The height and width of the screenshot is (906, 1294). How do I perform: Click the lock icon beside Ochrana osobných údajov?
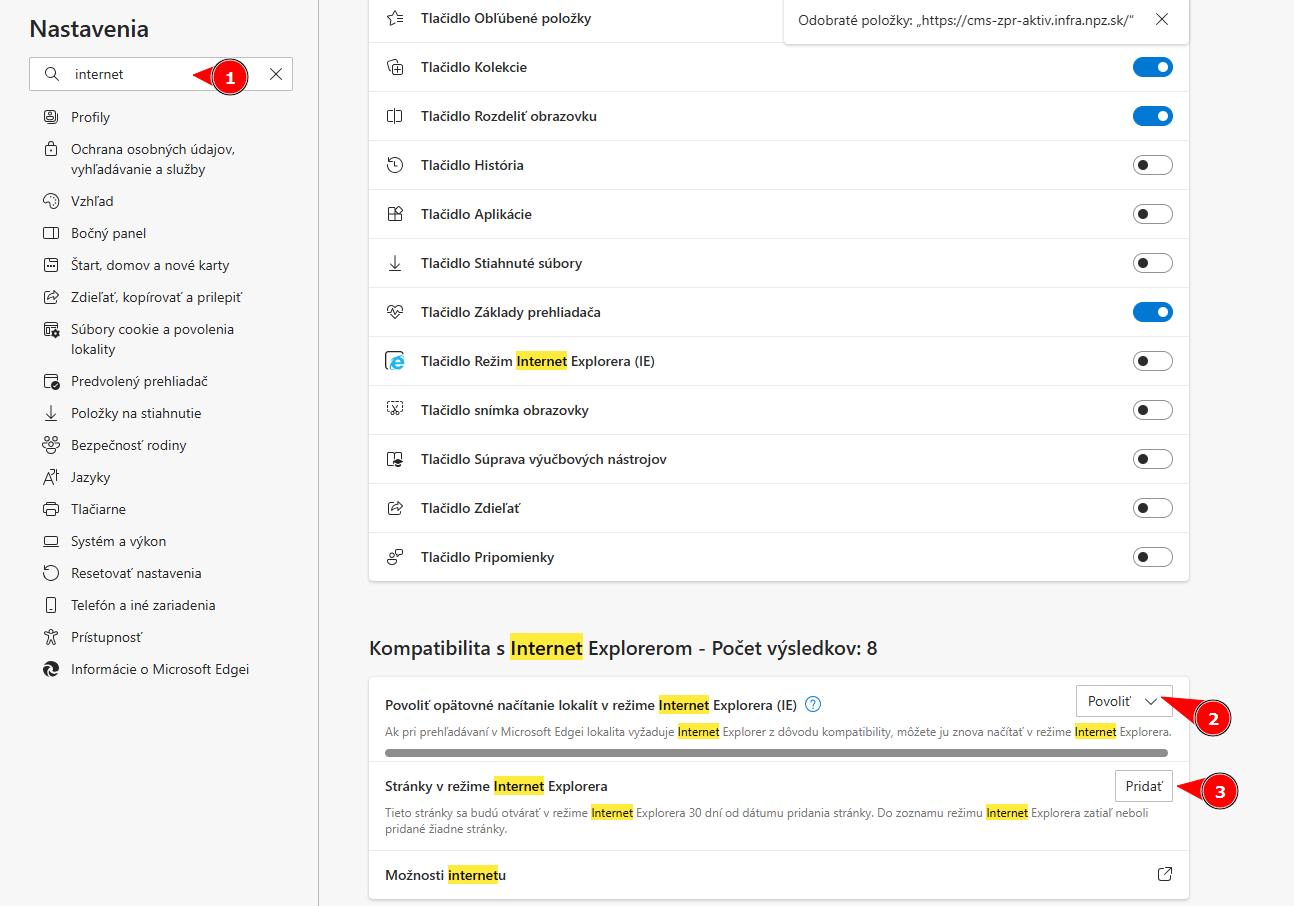tap(51, 149)
